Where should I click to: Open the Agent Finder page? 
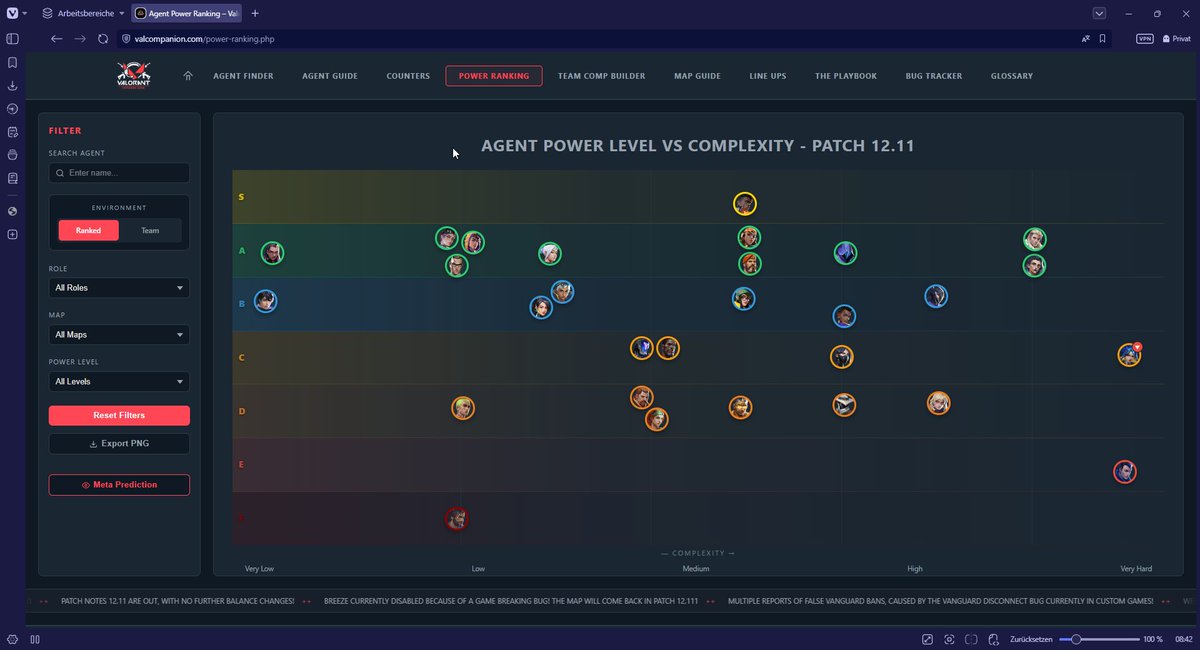243,76
